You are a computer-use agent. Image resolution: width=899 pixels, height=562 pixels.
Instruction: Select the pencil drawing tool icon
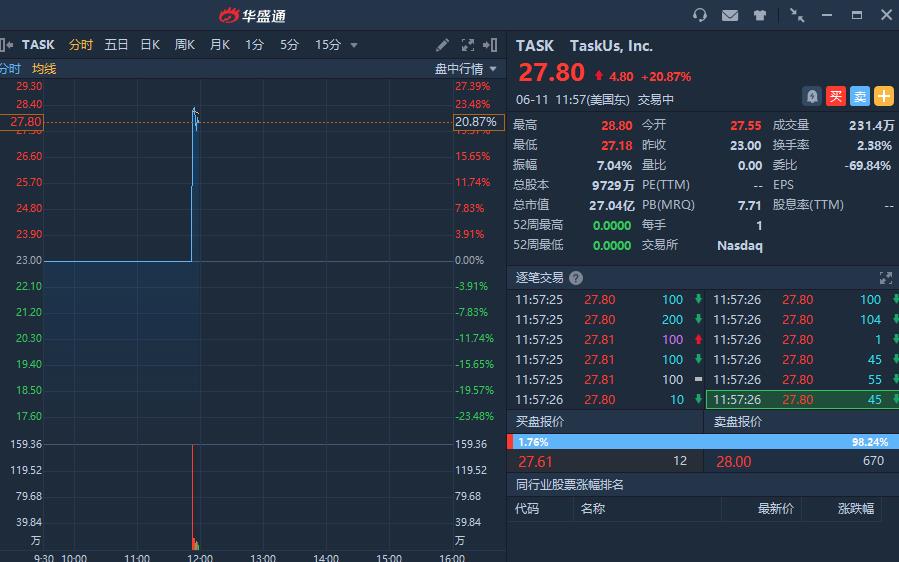coord(443,45)
